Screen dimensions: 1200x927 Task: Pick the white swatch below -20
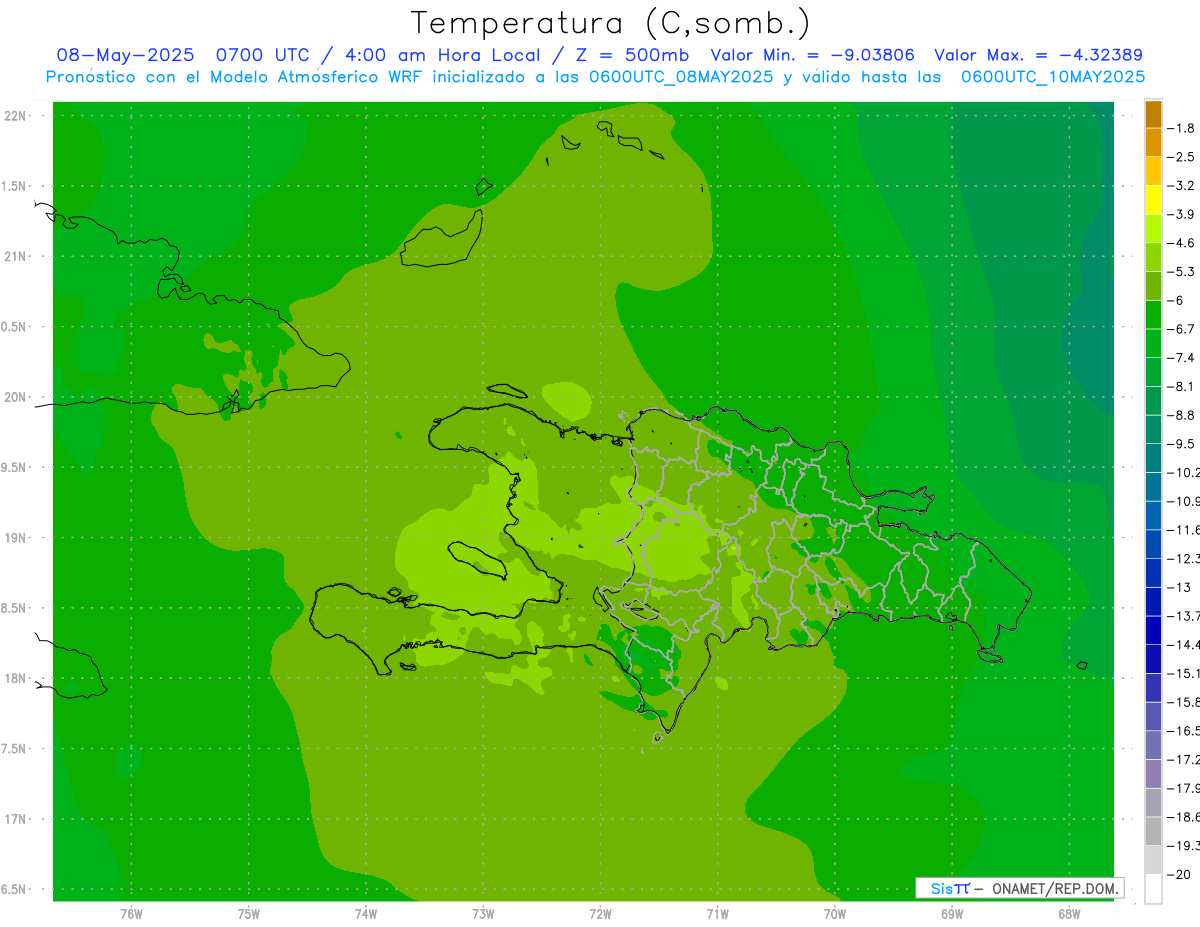tap(1153, 889)
